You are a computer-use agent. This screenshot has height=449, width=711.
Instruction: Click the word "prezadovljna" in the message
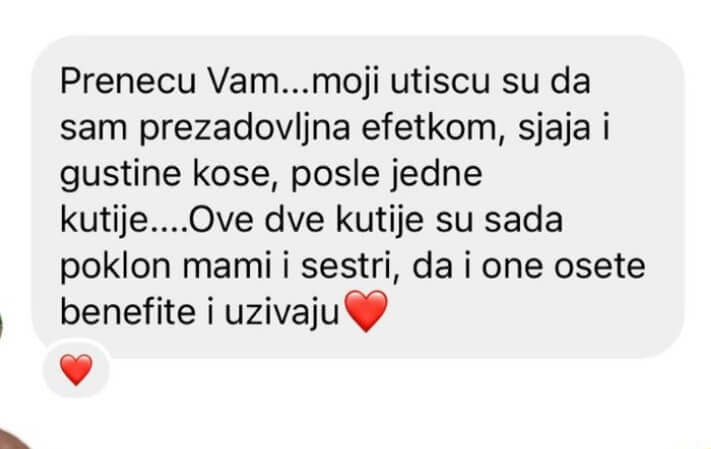[x=244, y=130]
